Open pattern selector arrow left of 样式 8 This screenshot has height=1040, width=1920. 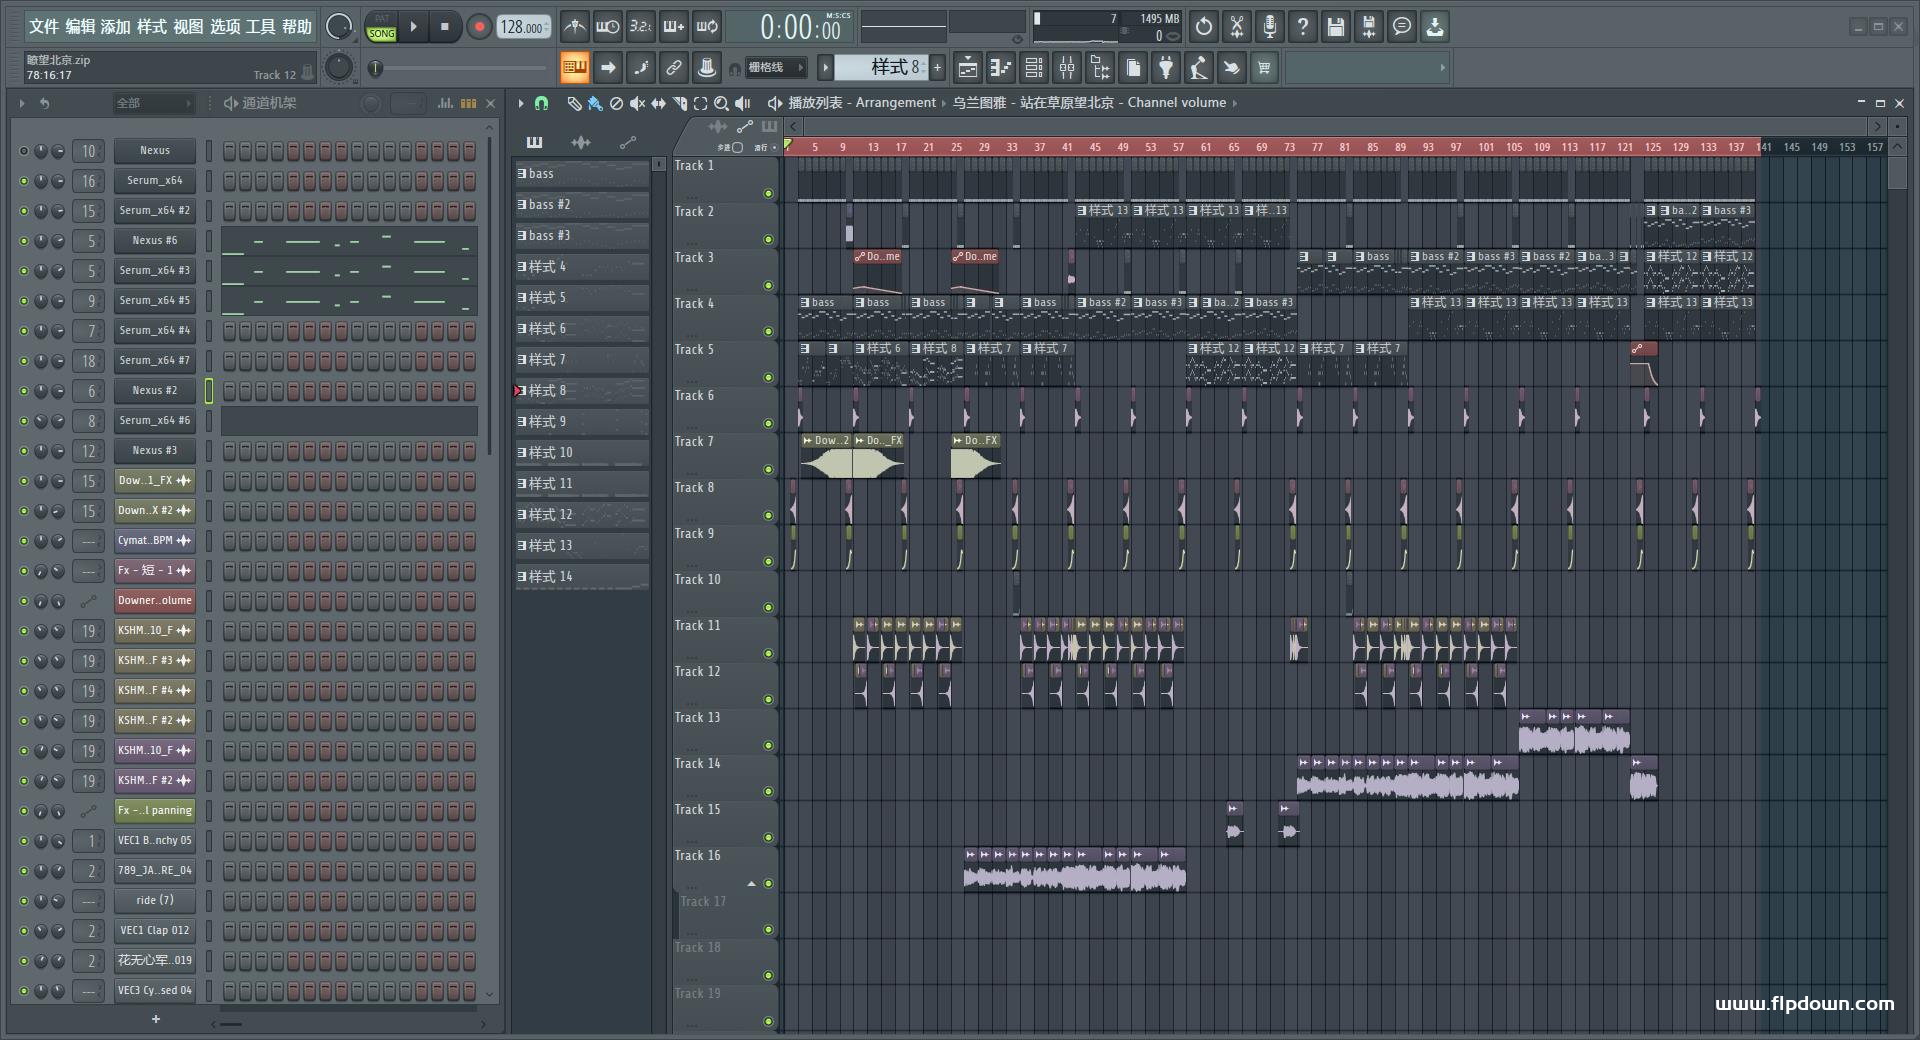pyautogui.click(x=825, y=68)
